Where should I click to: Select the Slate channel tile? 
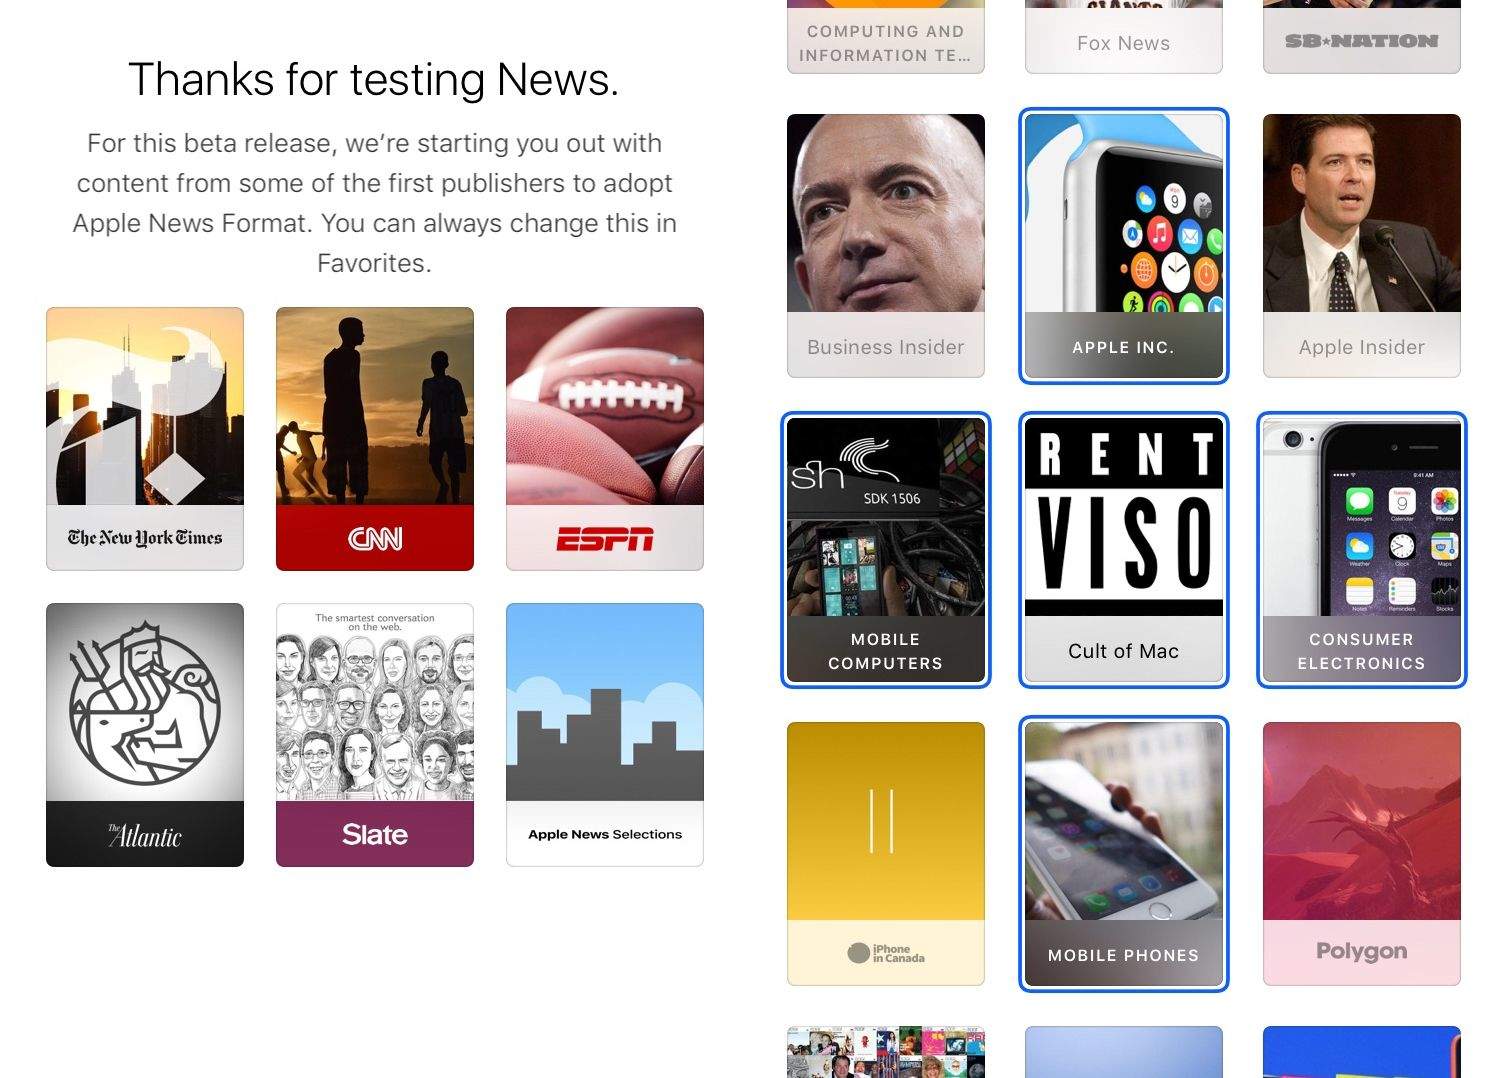pos(375,735)
